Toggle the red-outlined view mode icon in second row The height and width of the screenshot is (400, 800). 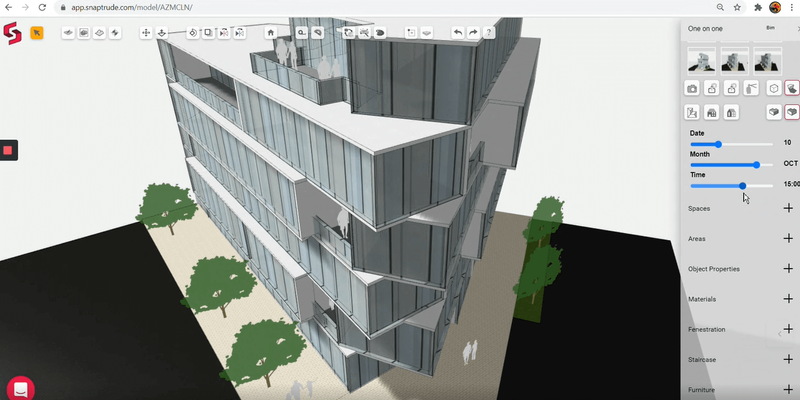(792, 113)
